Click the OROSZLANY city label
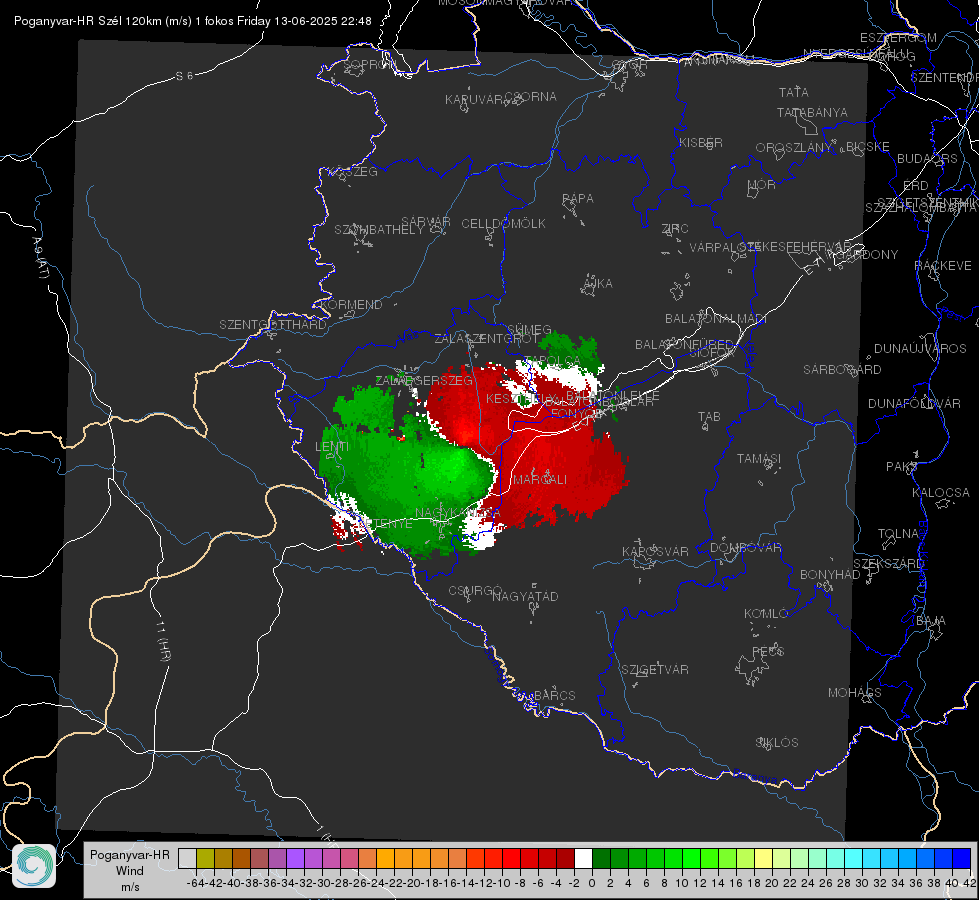This screenshot has width=979, height=900. [x=794, y=148]
